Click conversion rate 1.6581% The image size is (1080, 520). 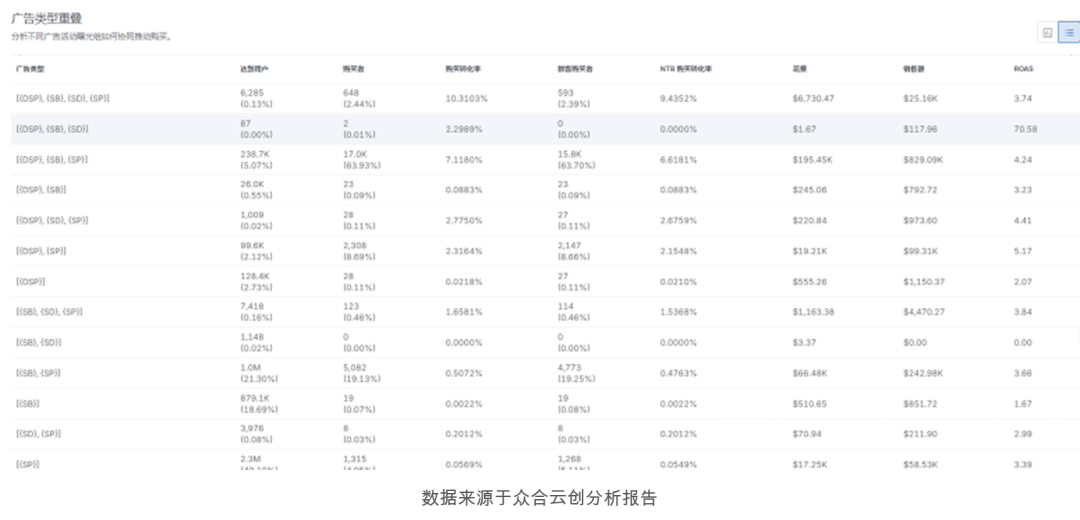pos(464,312)
